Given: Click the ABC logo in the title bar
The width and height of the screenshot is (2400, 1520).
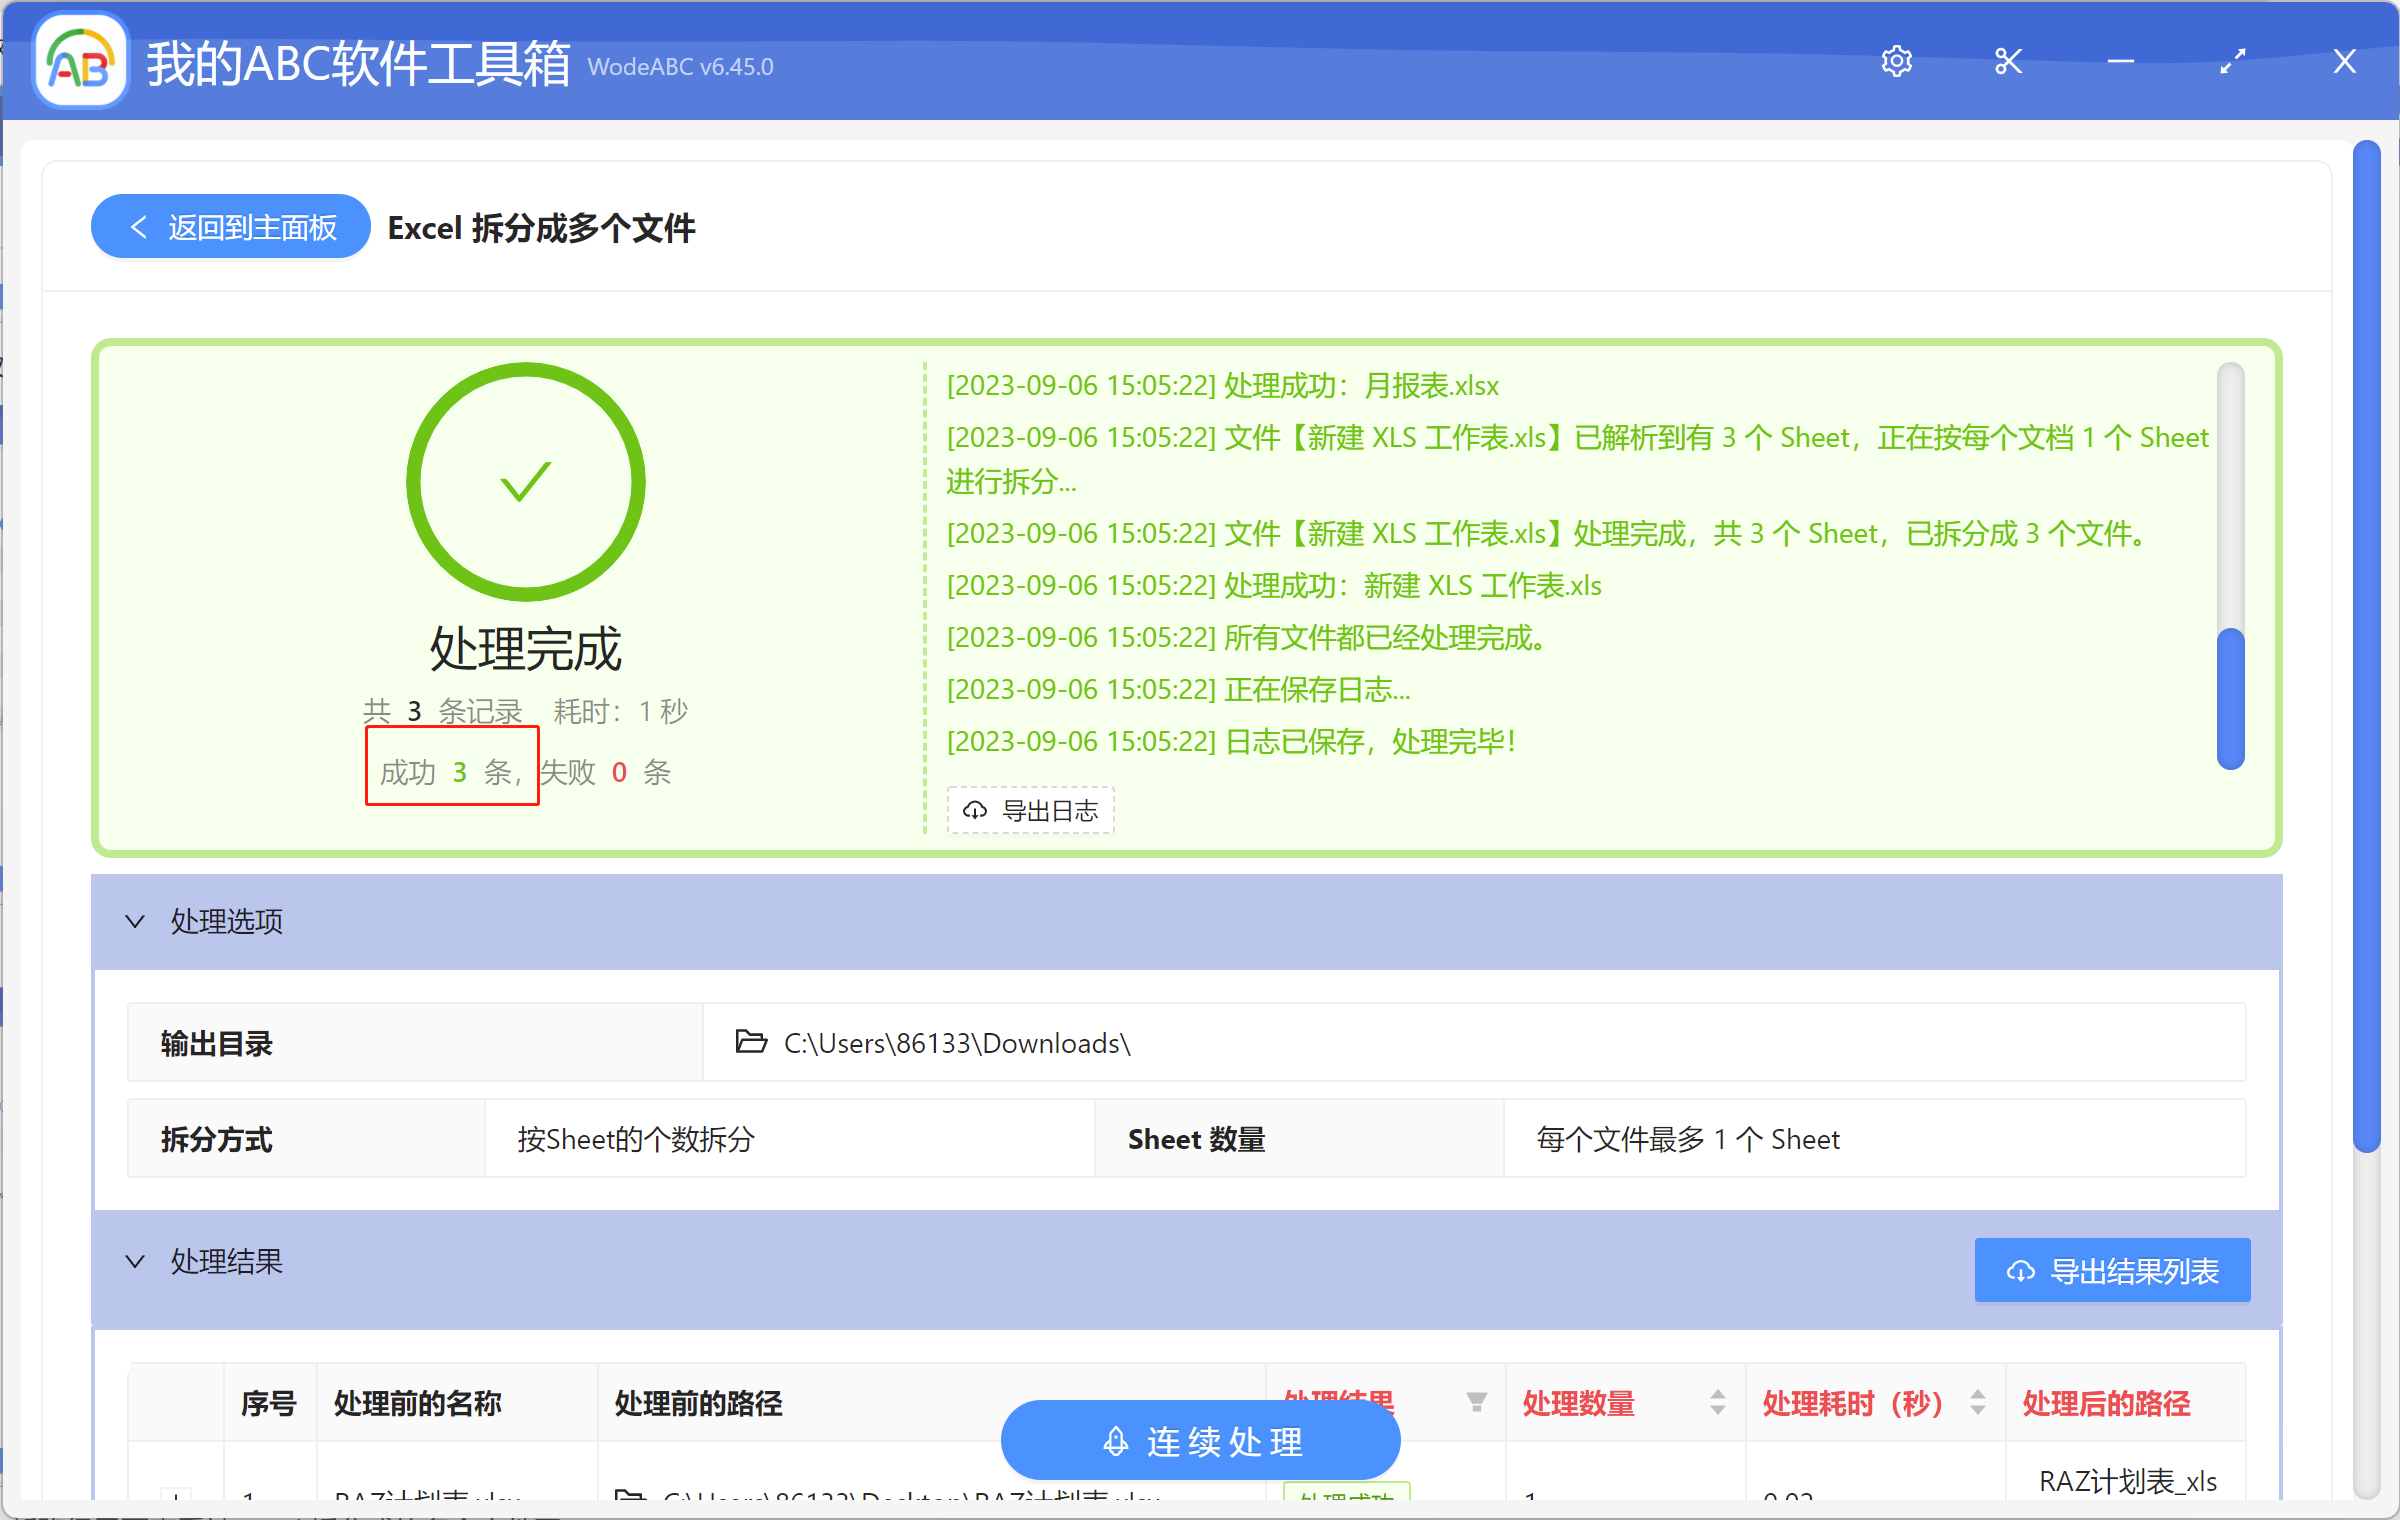Looking at the screenshot, I should pos(79,60).
